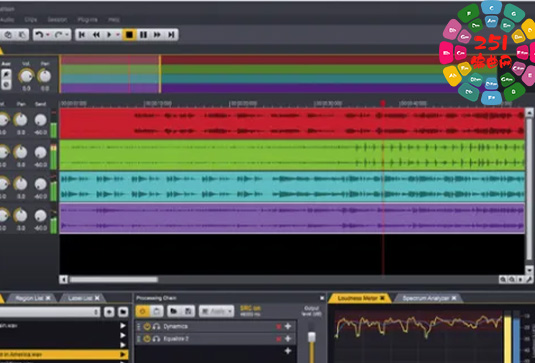535x363 pixels.
Task: Click the Fast Forward transport button
Action: (x=157, y=34)
